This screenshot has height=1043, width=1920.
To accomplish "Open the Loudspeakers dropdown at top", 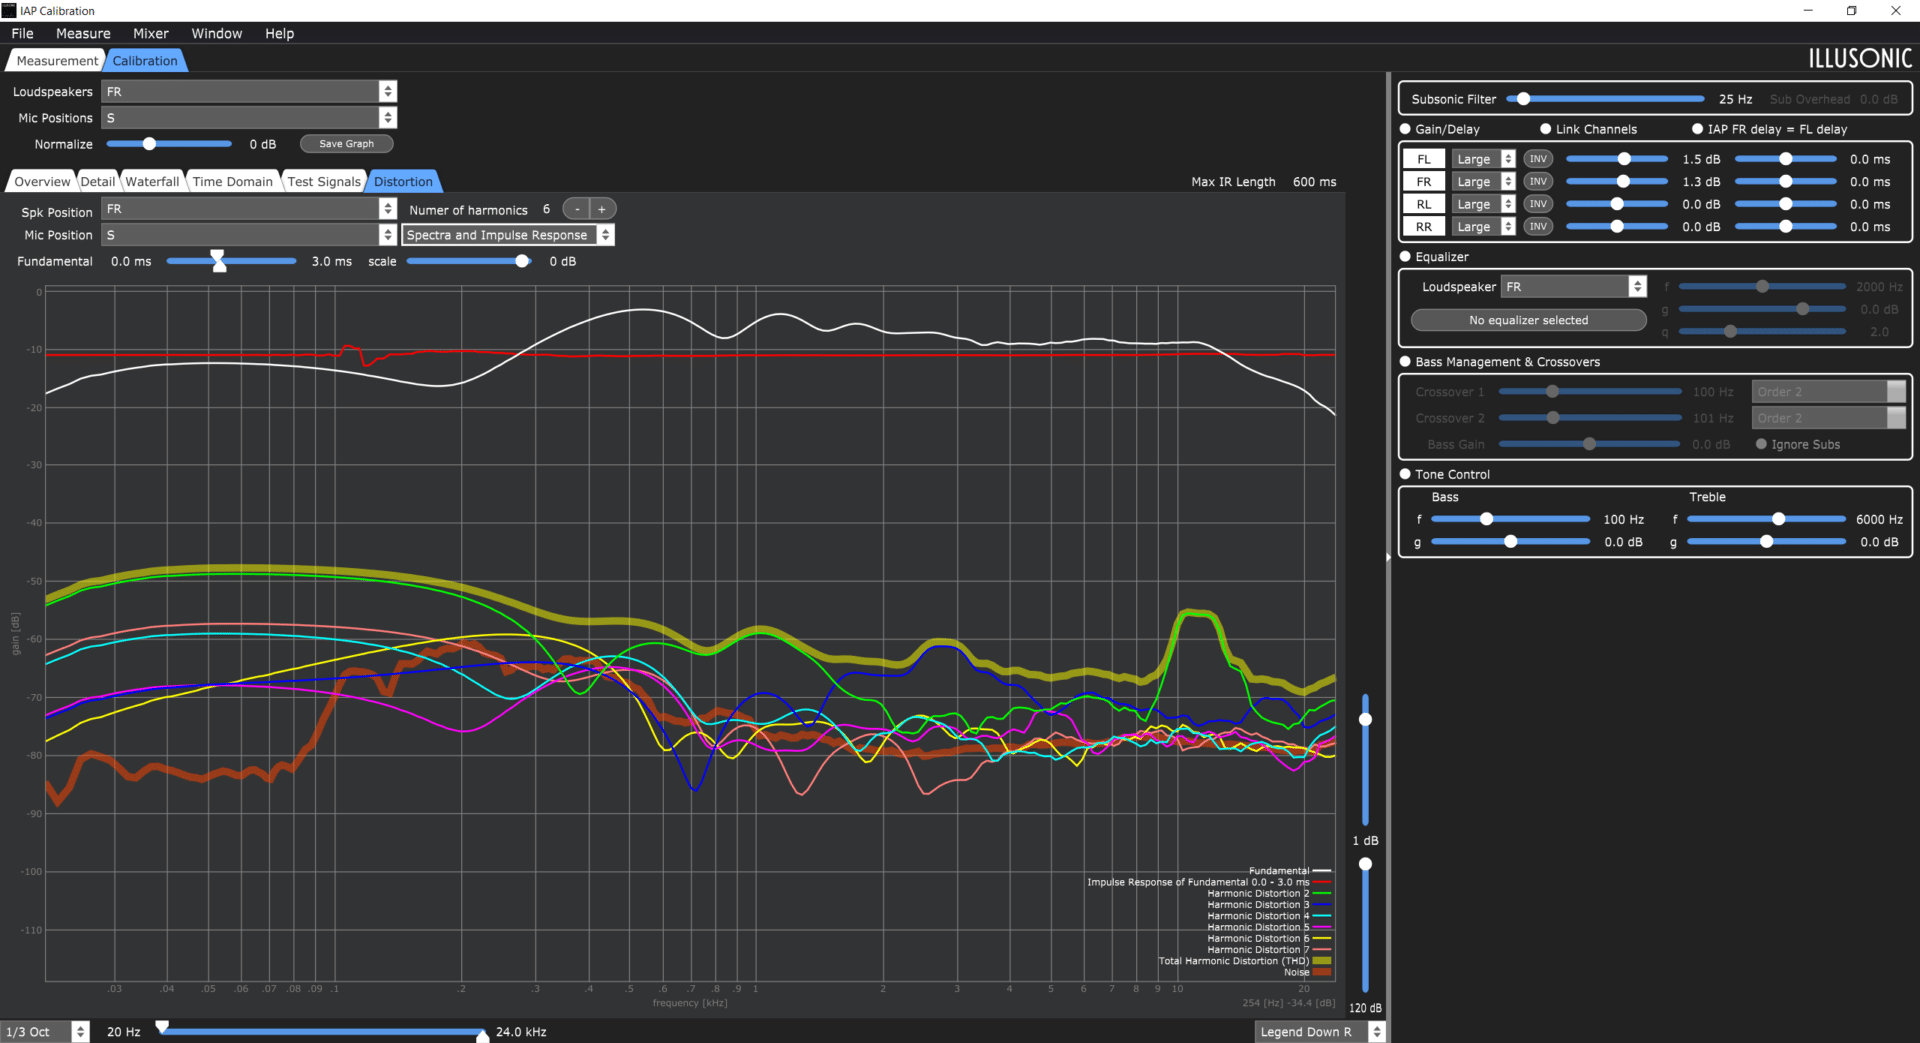I will (x=249, y=92).
